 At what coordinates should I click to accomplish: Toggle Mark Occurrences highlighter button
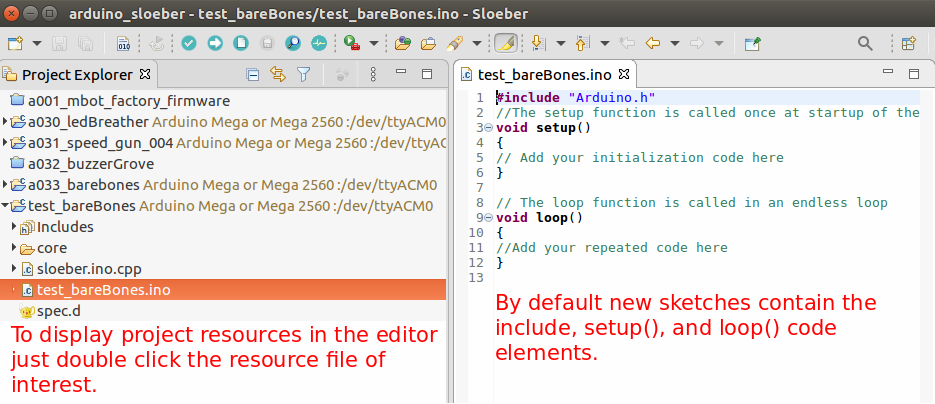[x=506, y=44]
